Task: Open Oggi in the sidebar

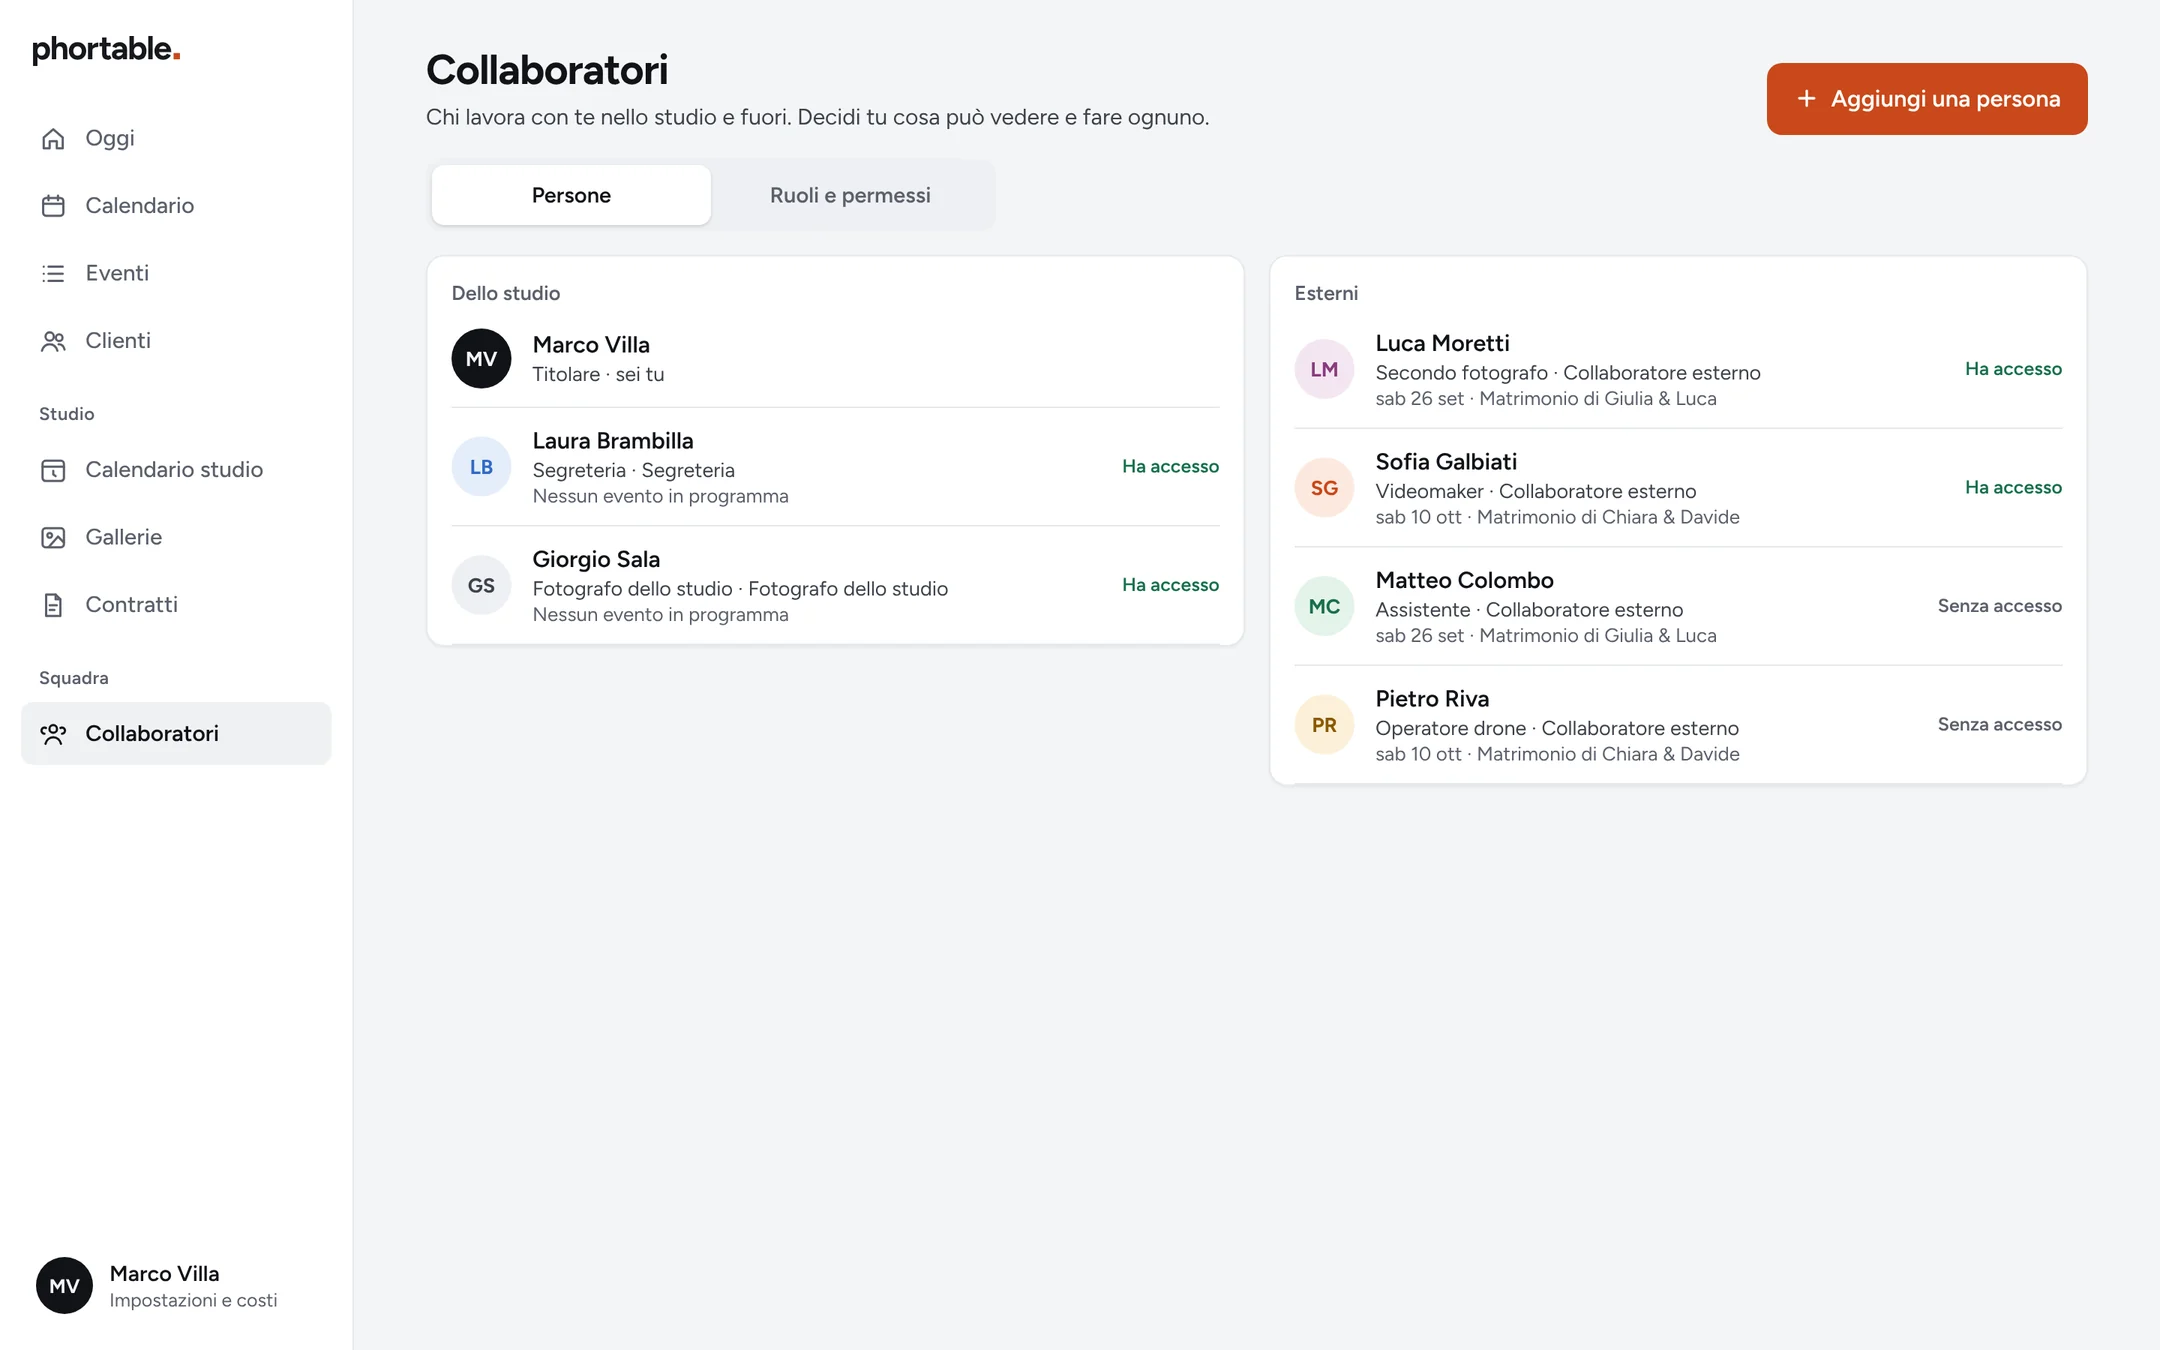Action: pyautogui.click(x=176, y=138)
